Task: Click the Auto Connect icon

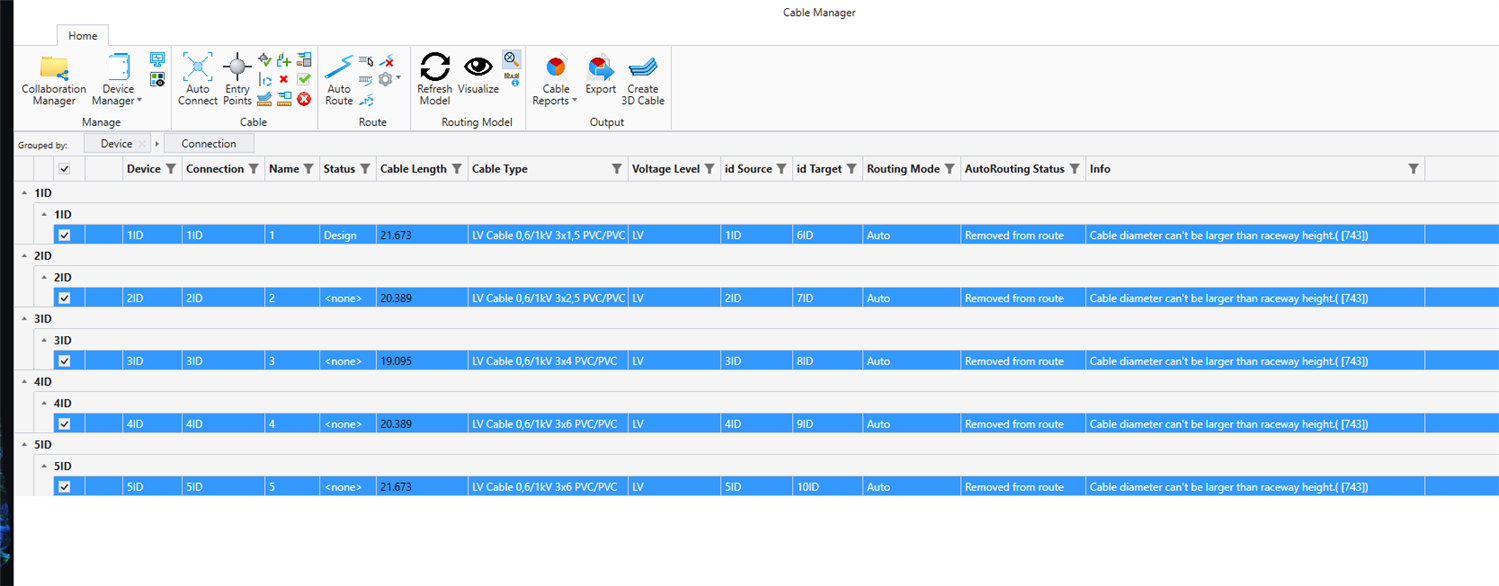Action: 198,80
